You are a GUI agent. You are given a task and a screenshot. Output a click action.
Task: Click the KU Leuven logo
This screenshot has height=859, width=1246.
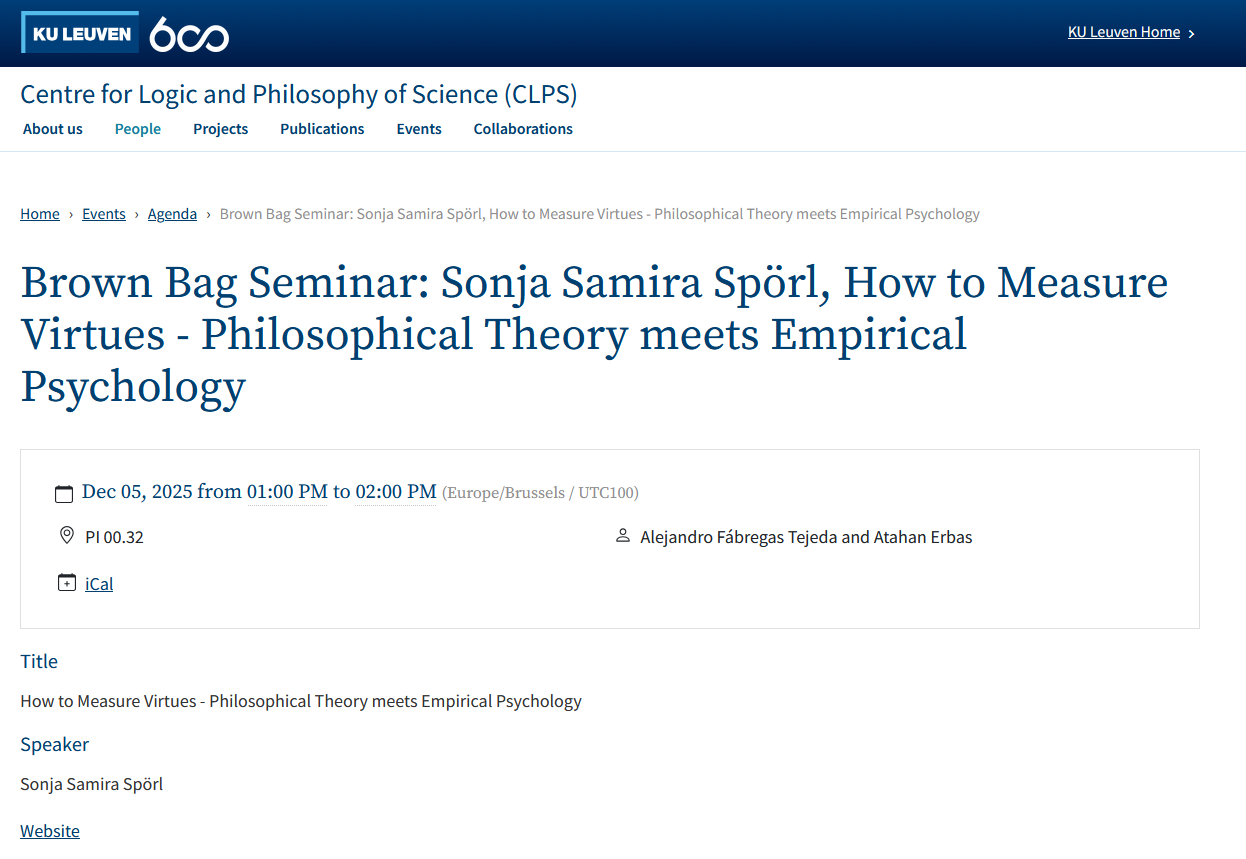[x=80, y=34]
